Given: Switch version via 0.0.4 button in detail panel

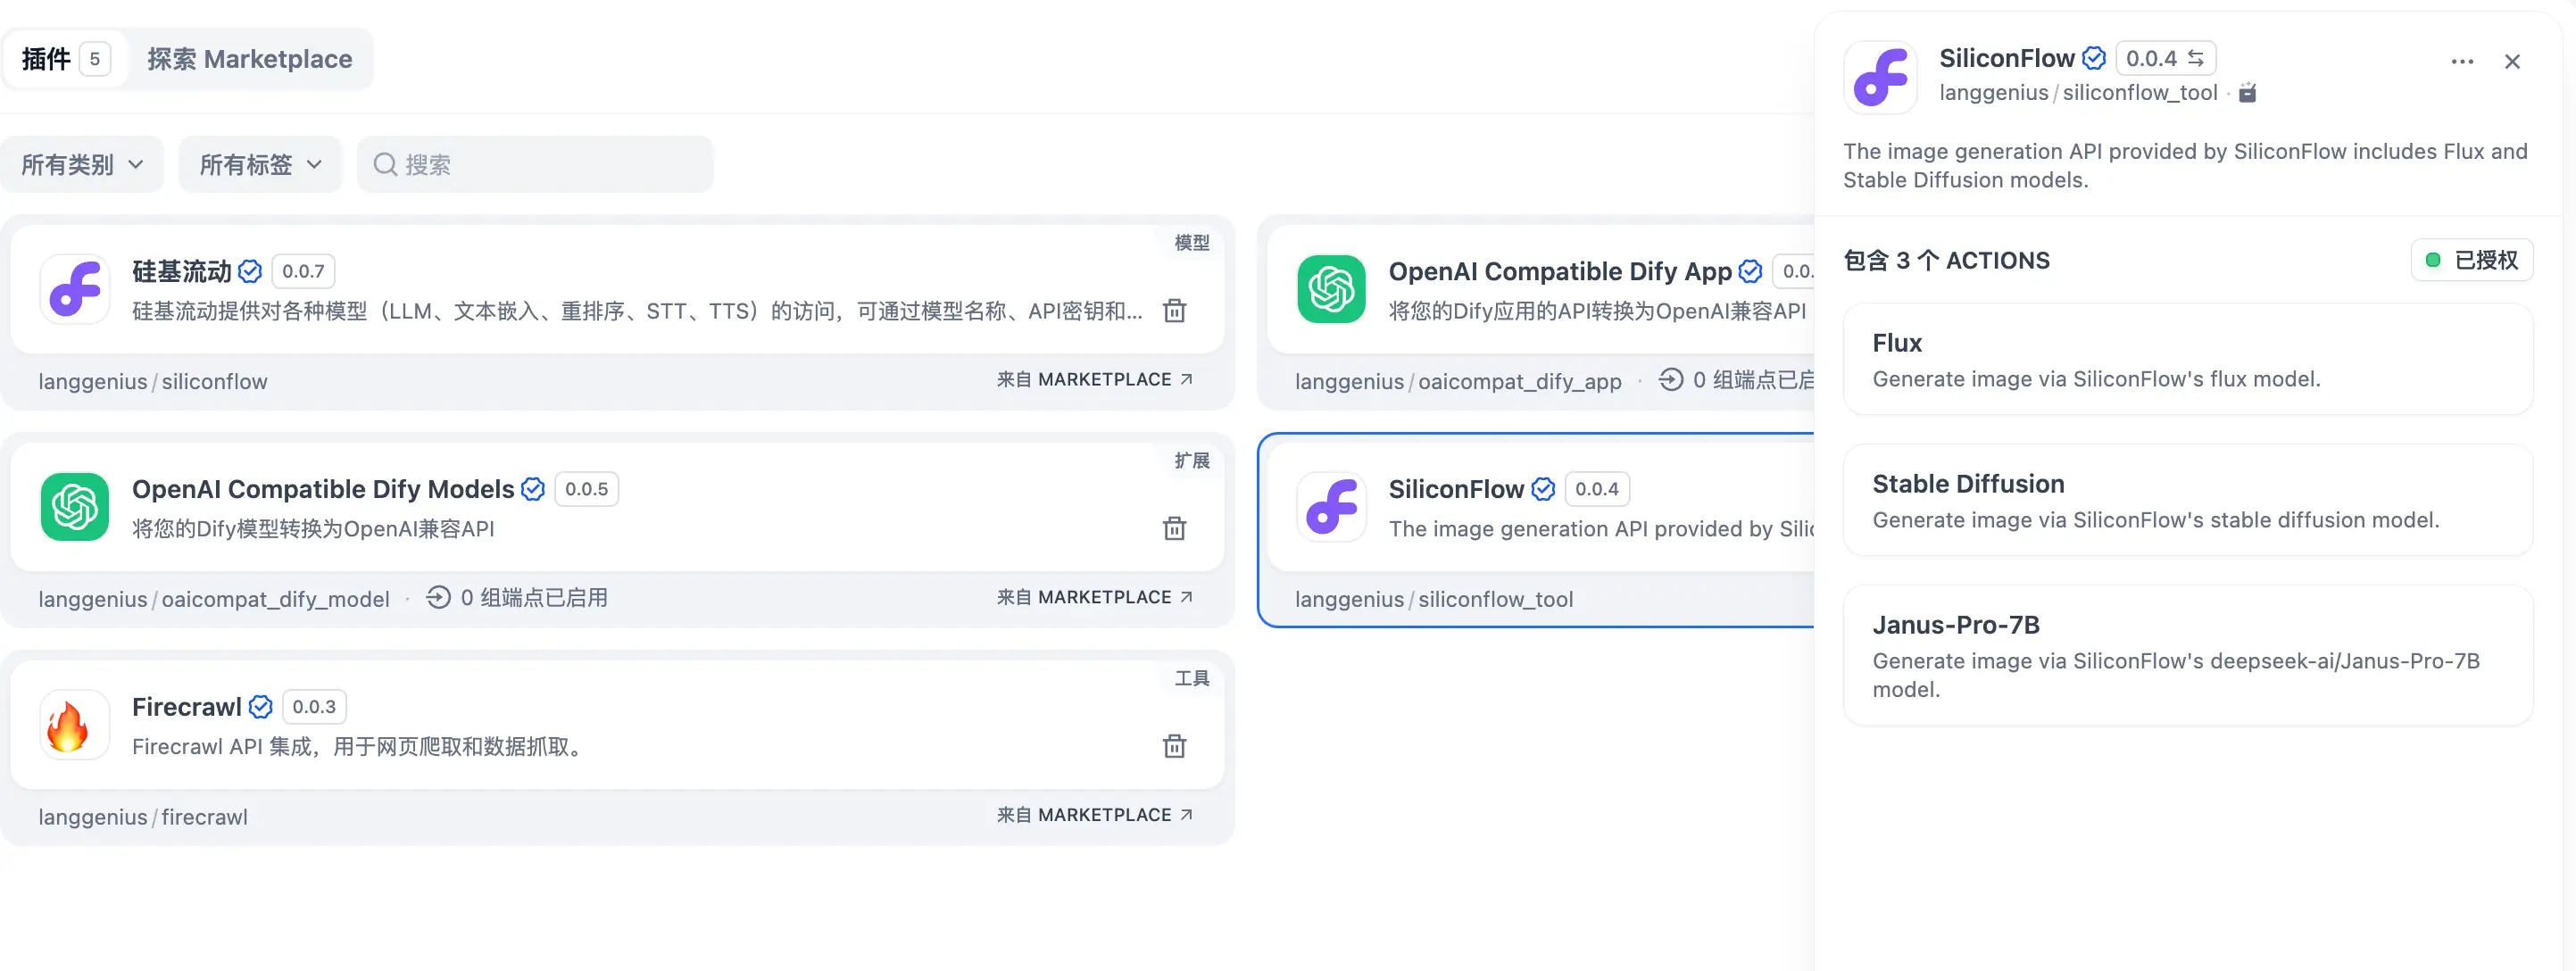Looking at the screenshot, I should [x=2166, y=58].
